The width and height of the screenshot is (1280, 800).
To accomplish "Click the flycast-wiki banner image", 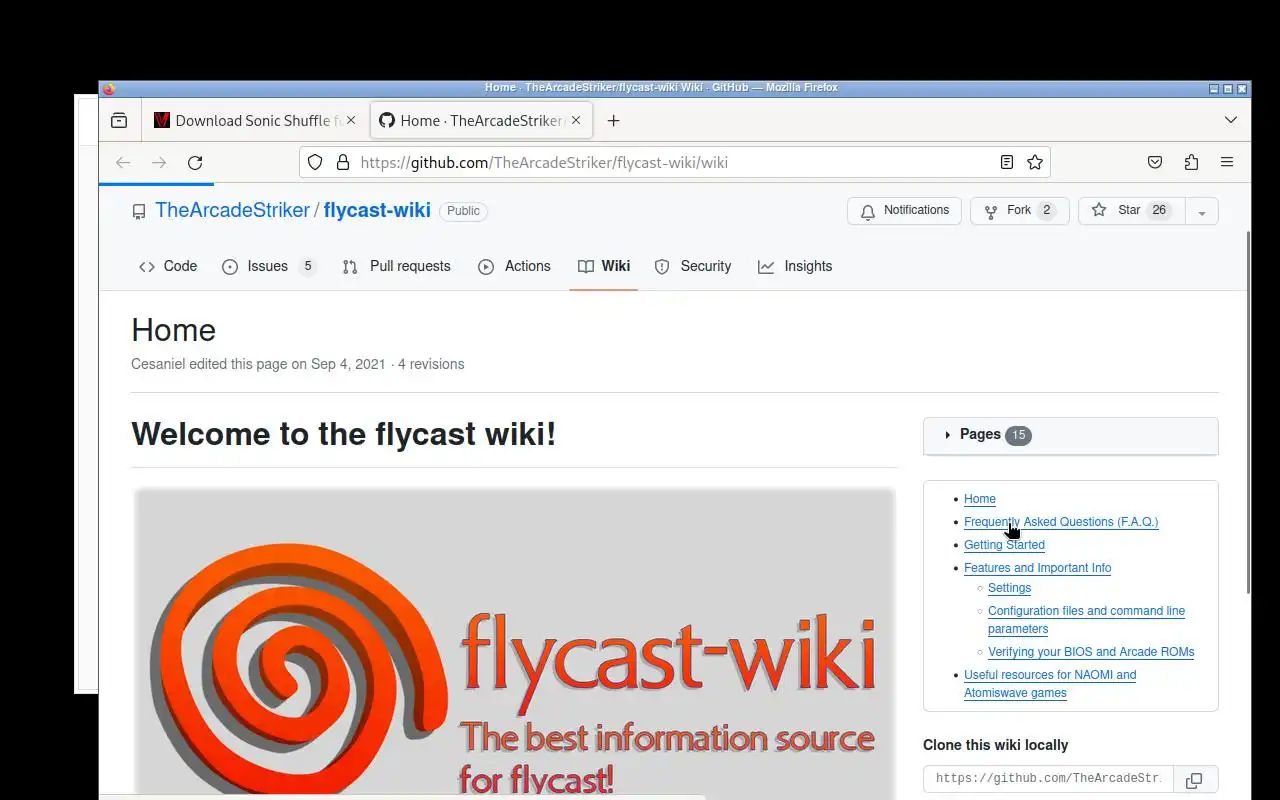I will pos(514,643).
